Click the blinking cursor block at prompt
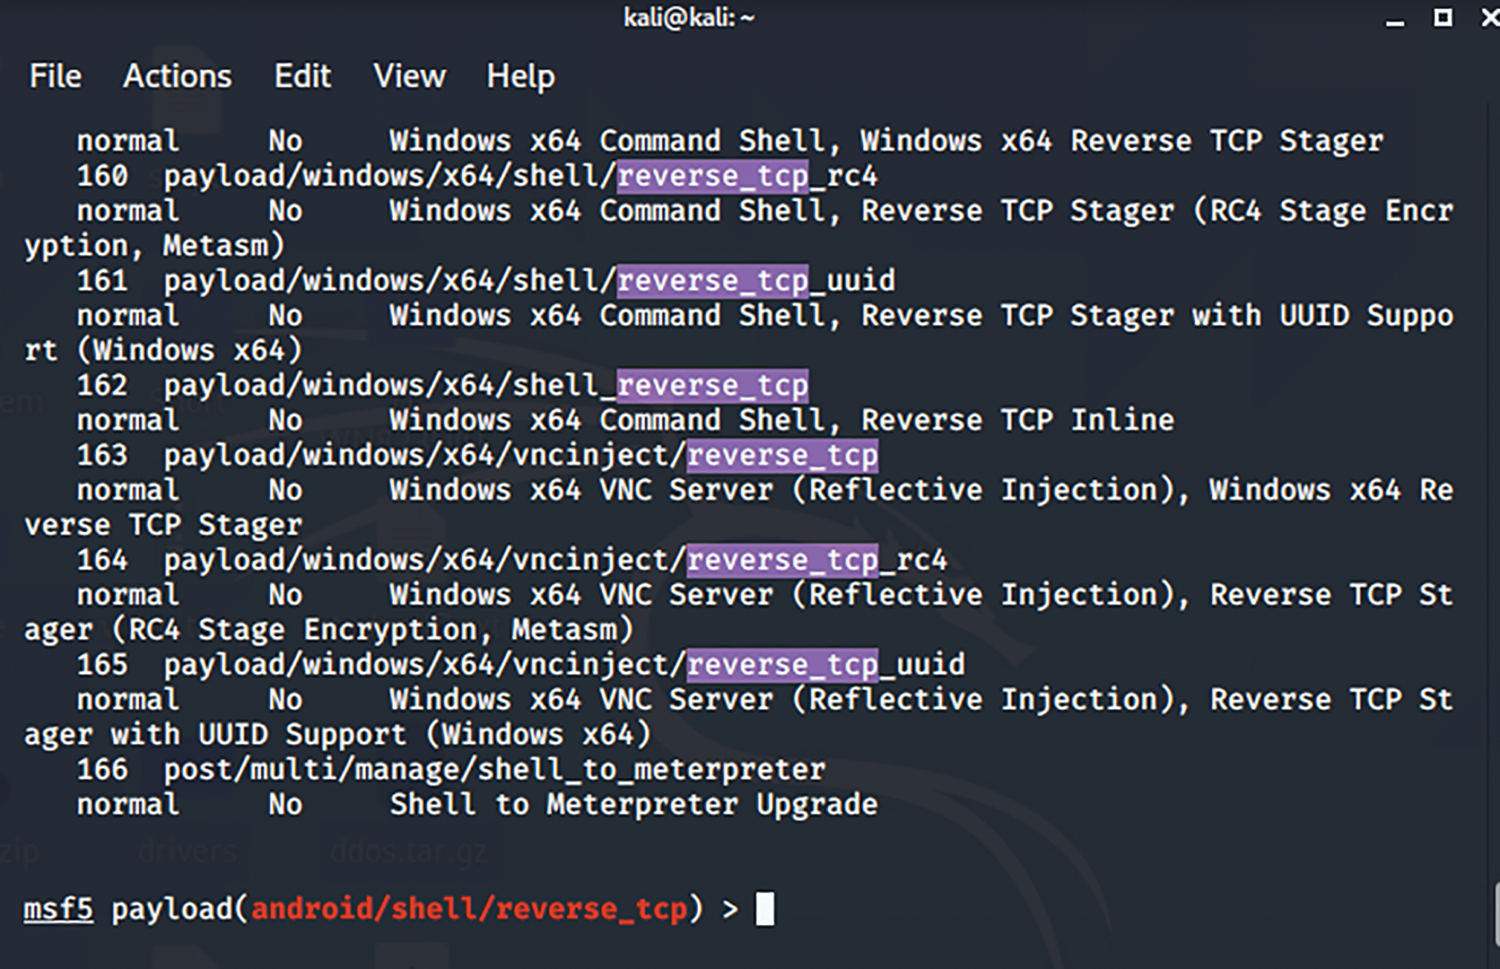Image resolution: width=1500 pixels, height=969 pixels. pos(765,909)
